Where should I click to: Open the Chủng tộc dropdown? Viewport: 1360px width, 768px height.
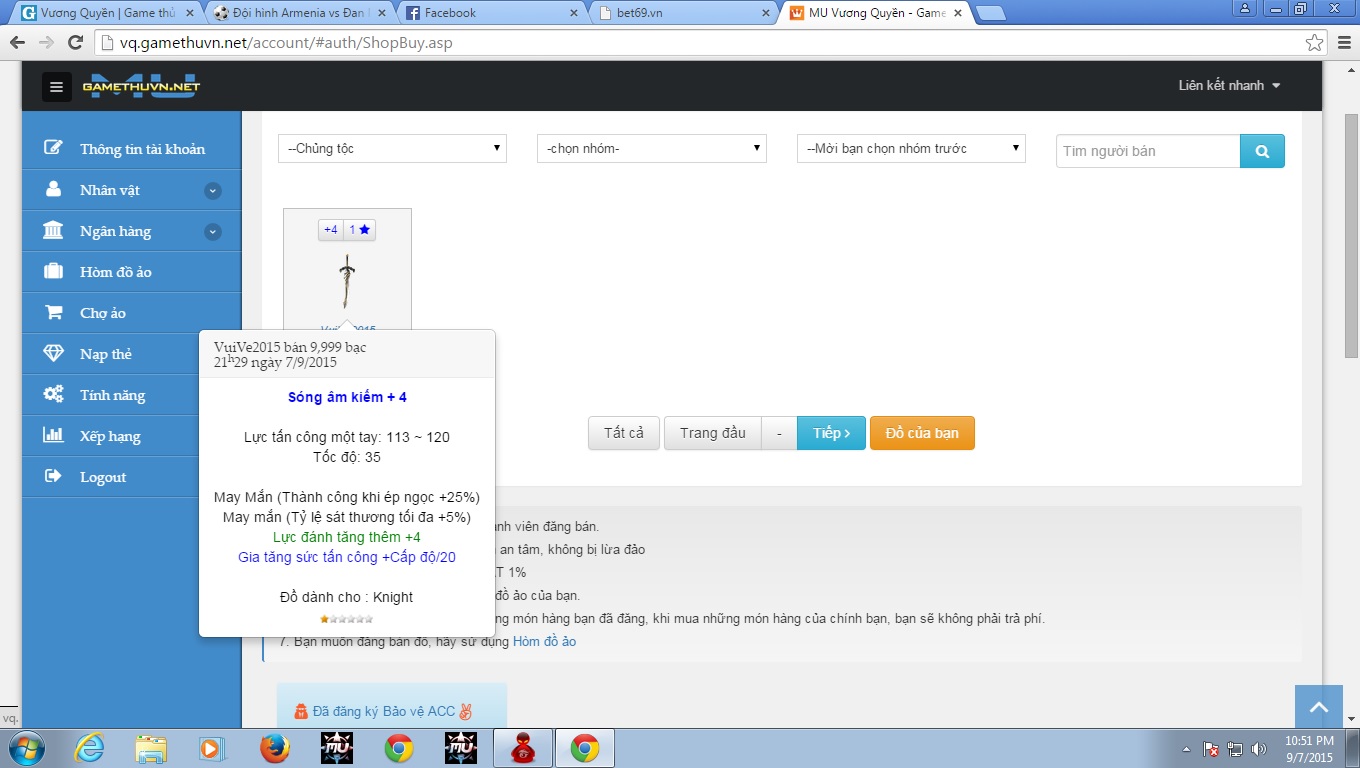pos(392,149)
